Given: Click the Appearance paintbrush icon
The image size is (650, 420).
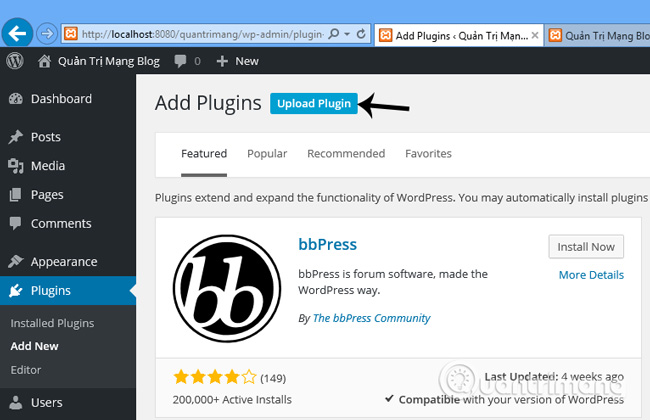Looking at the screenshot, I should click(16, 262).
